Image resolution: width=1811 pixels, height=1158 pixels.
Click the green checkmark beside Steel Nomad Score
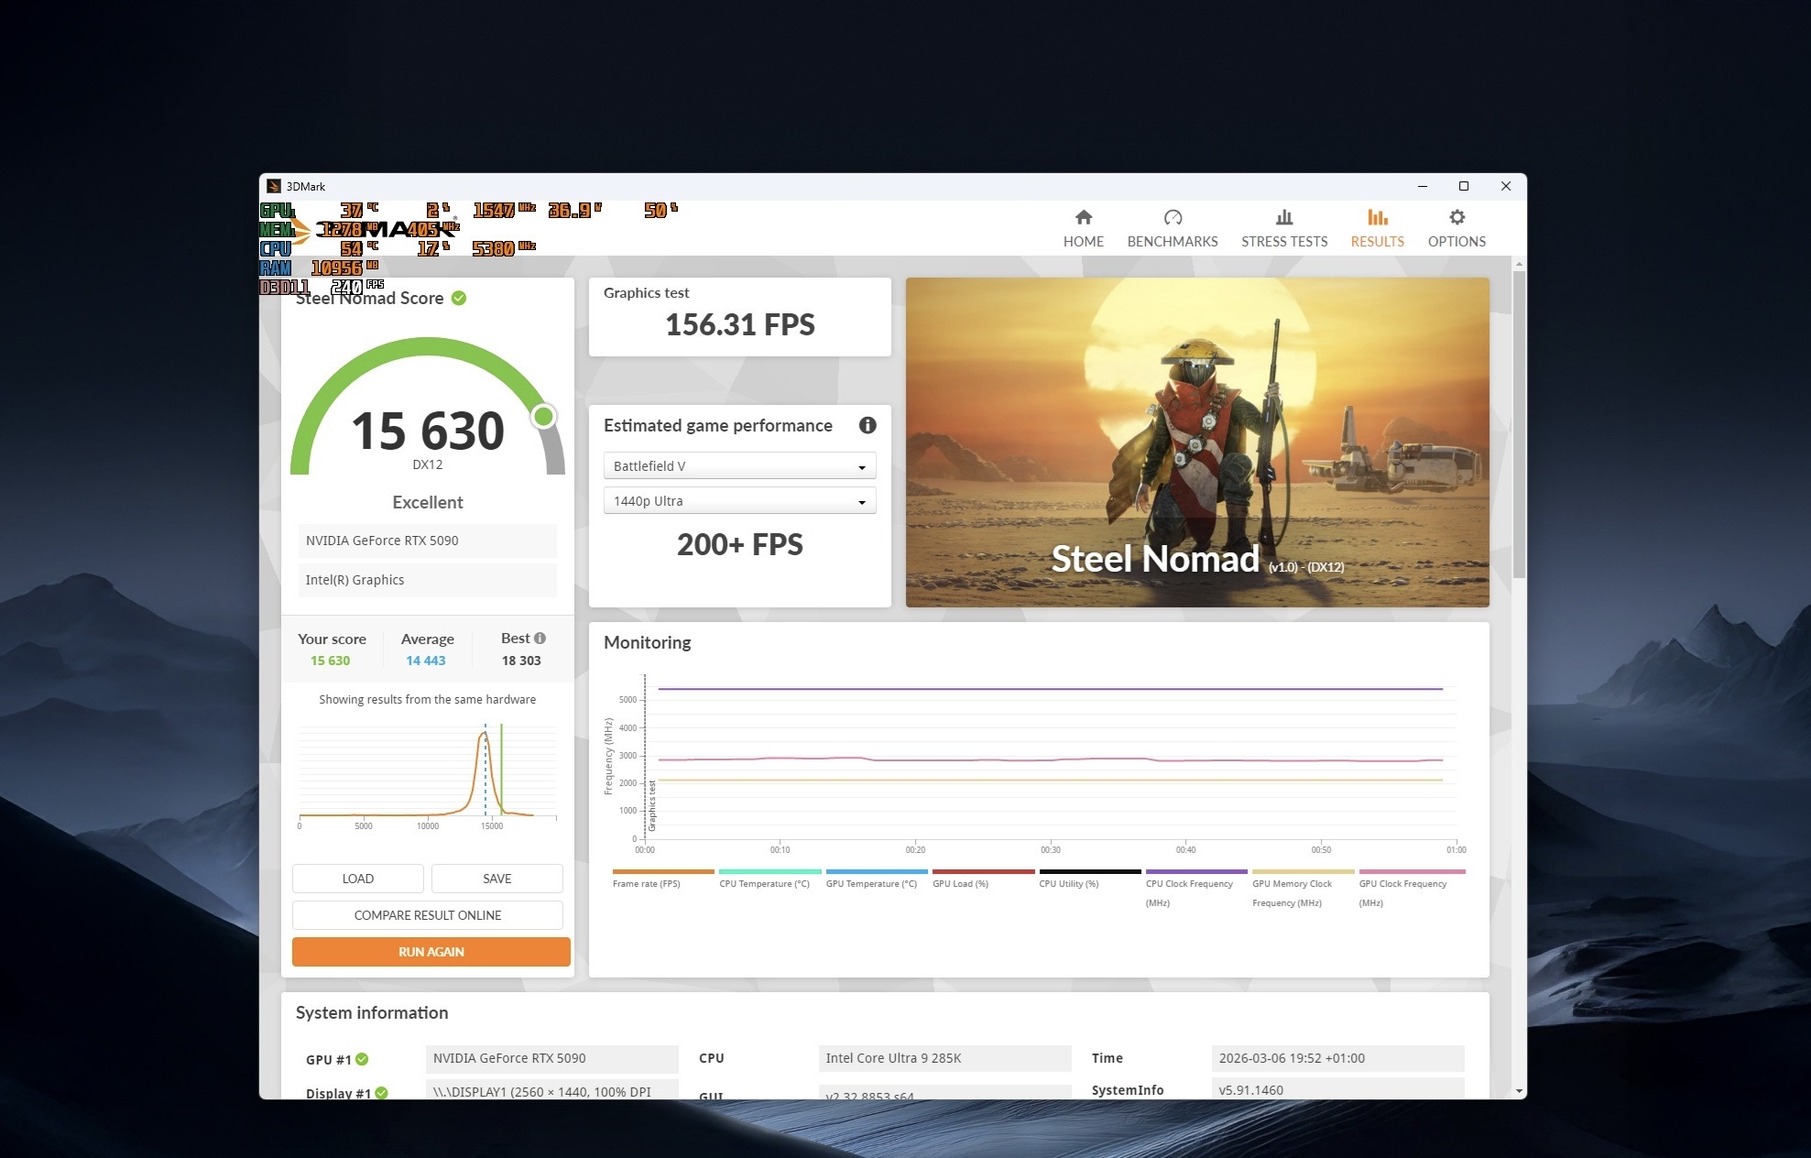pyautogui.click(x=459, y=298)
